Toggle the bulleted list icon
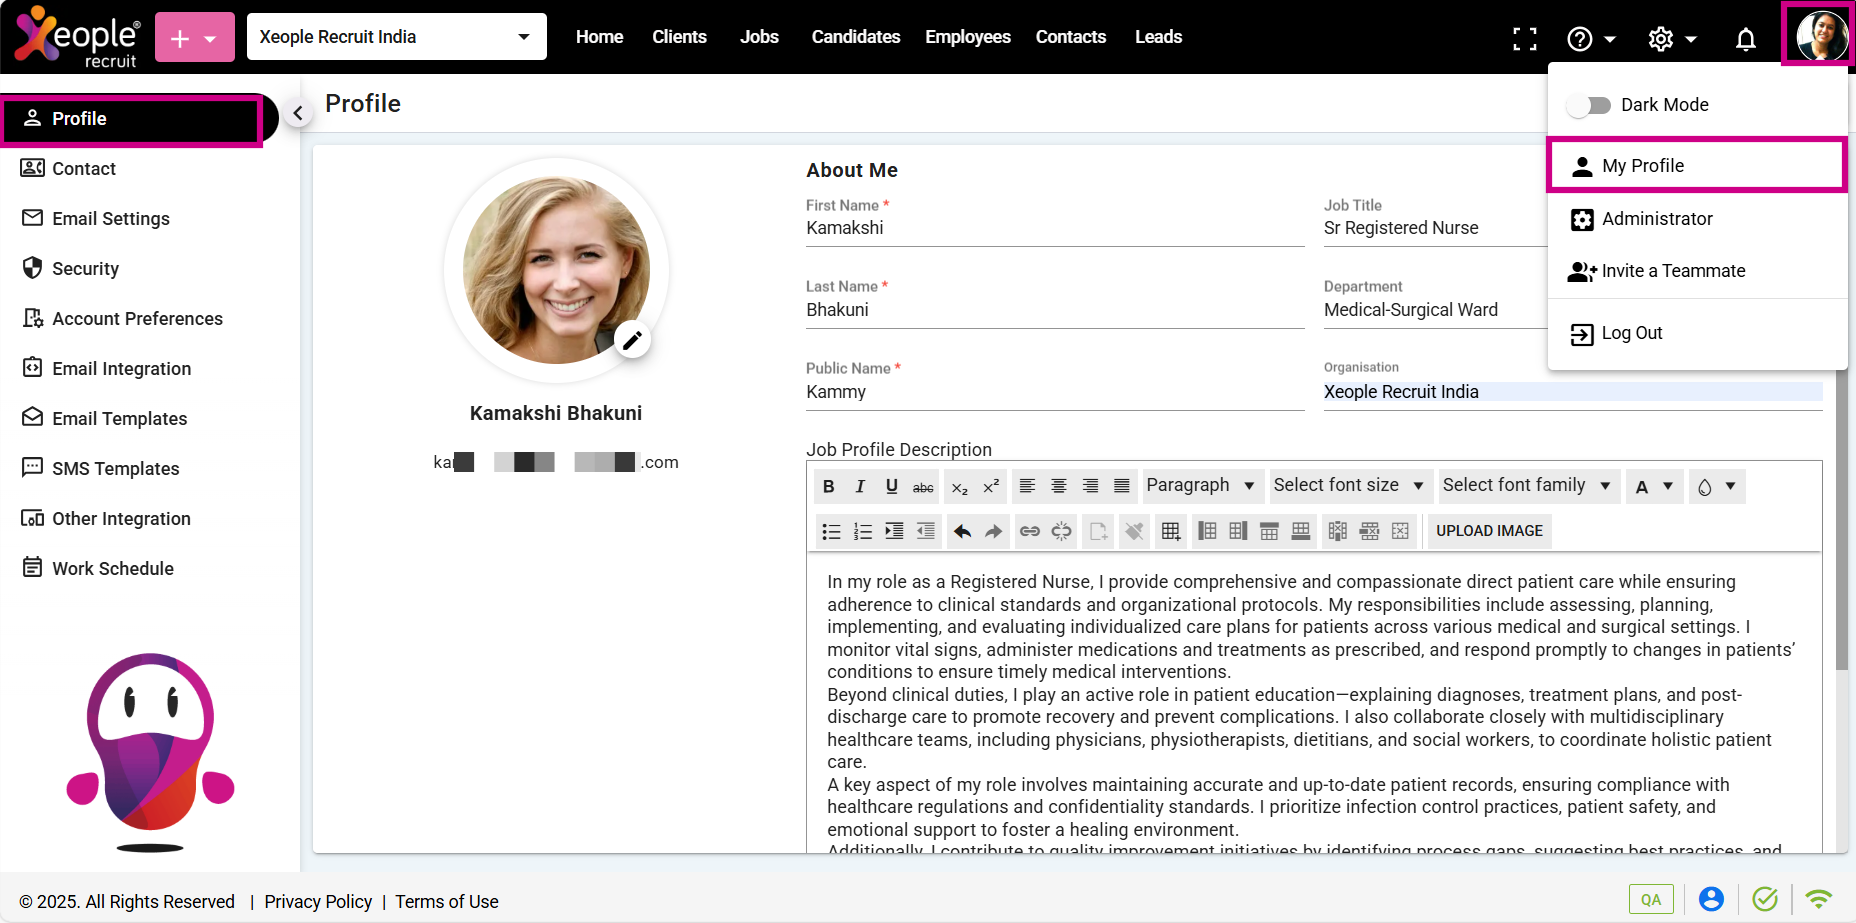Viewport: 1856px width, 923px height. [x=831, y=531]
